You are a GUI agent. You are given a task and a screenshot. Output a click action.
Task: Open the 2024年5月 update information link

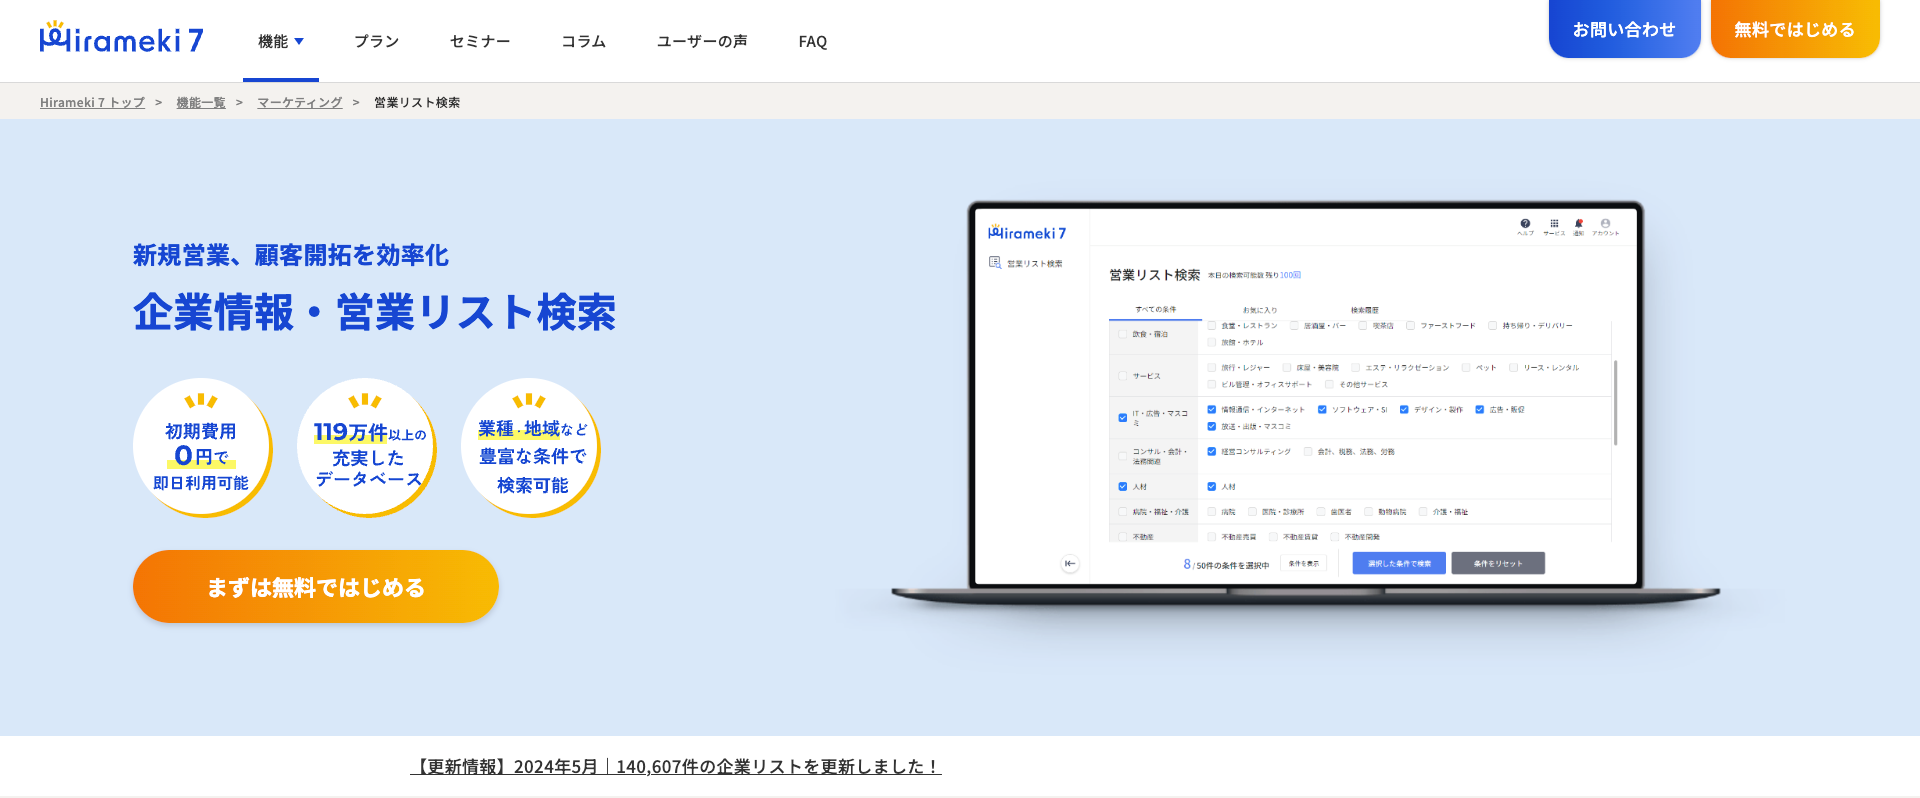[x=676, y=767]
